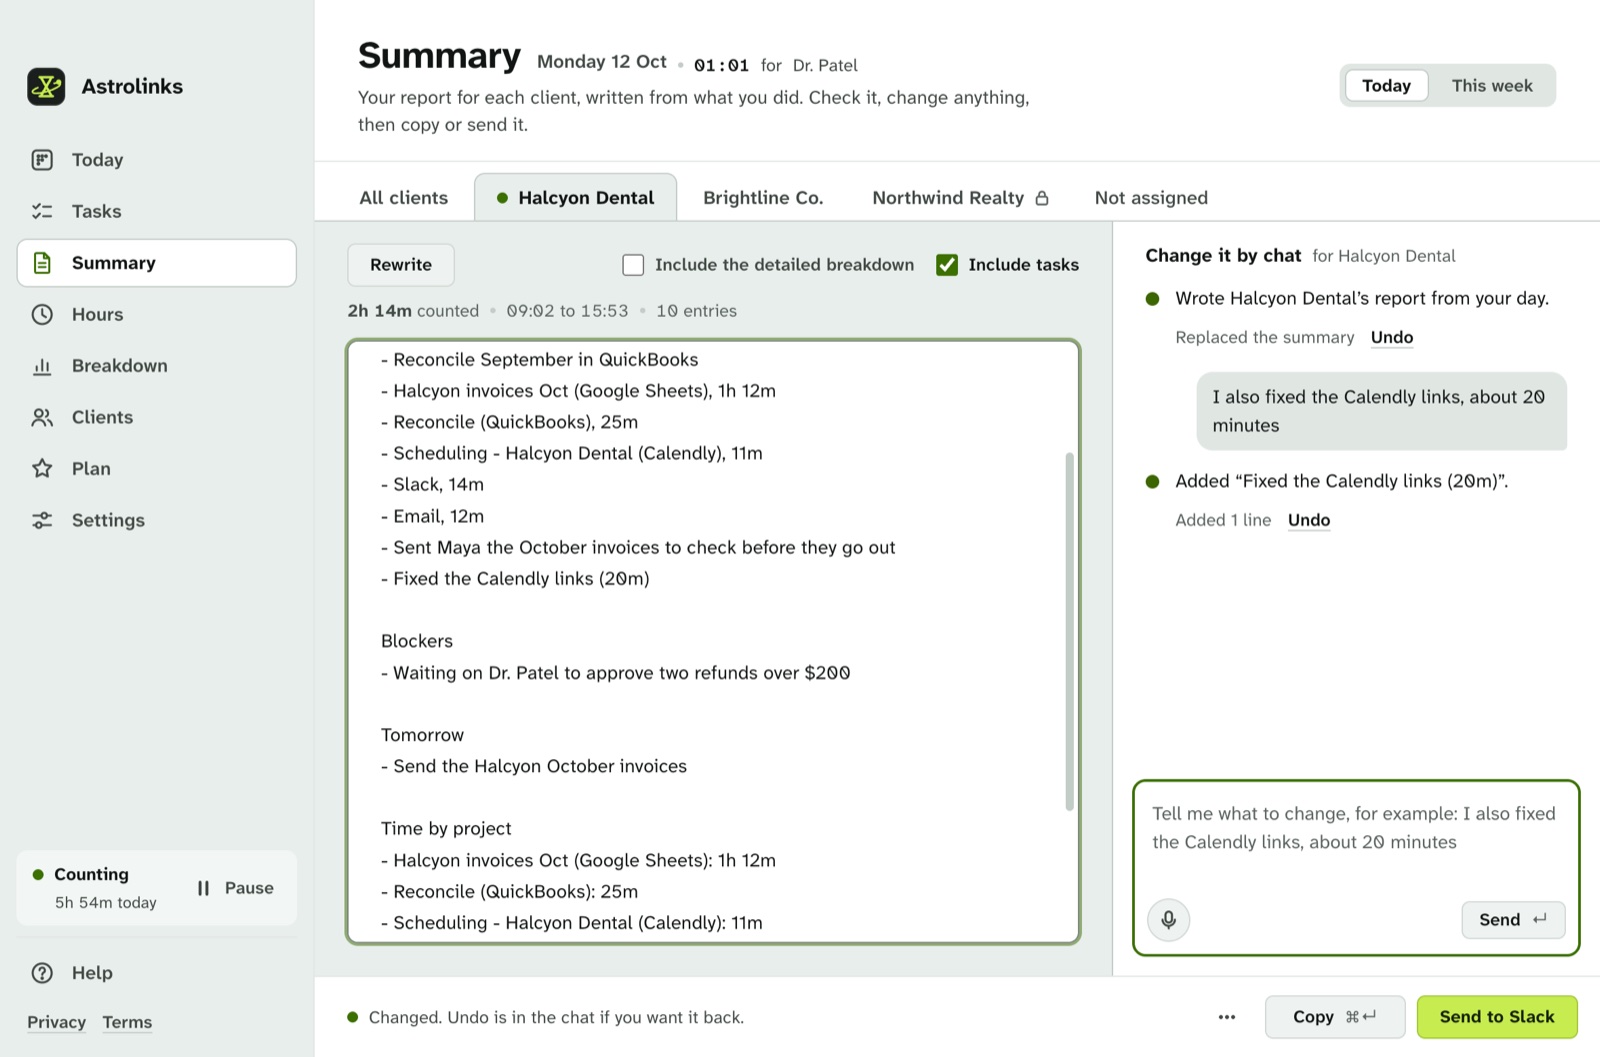The width and height of the screenshot is (1600, 1057).
Task: Click the 'Email, 12m' entry
Action: [x=432, y=516]
